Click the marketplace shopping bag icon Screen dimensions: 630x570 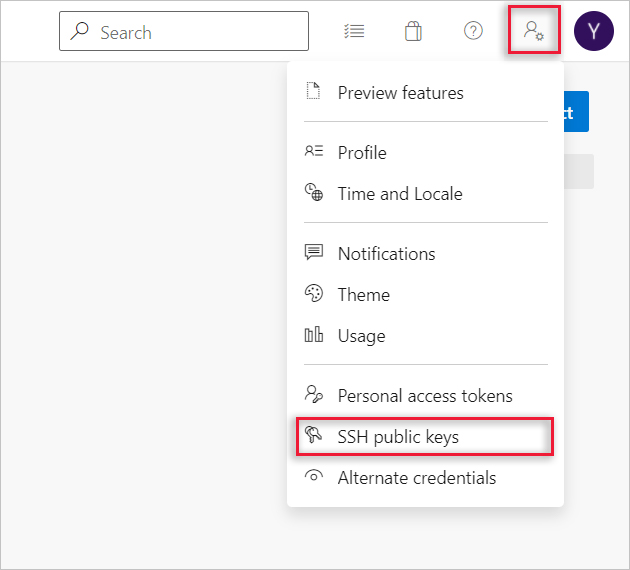(x=413, y=31)
